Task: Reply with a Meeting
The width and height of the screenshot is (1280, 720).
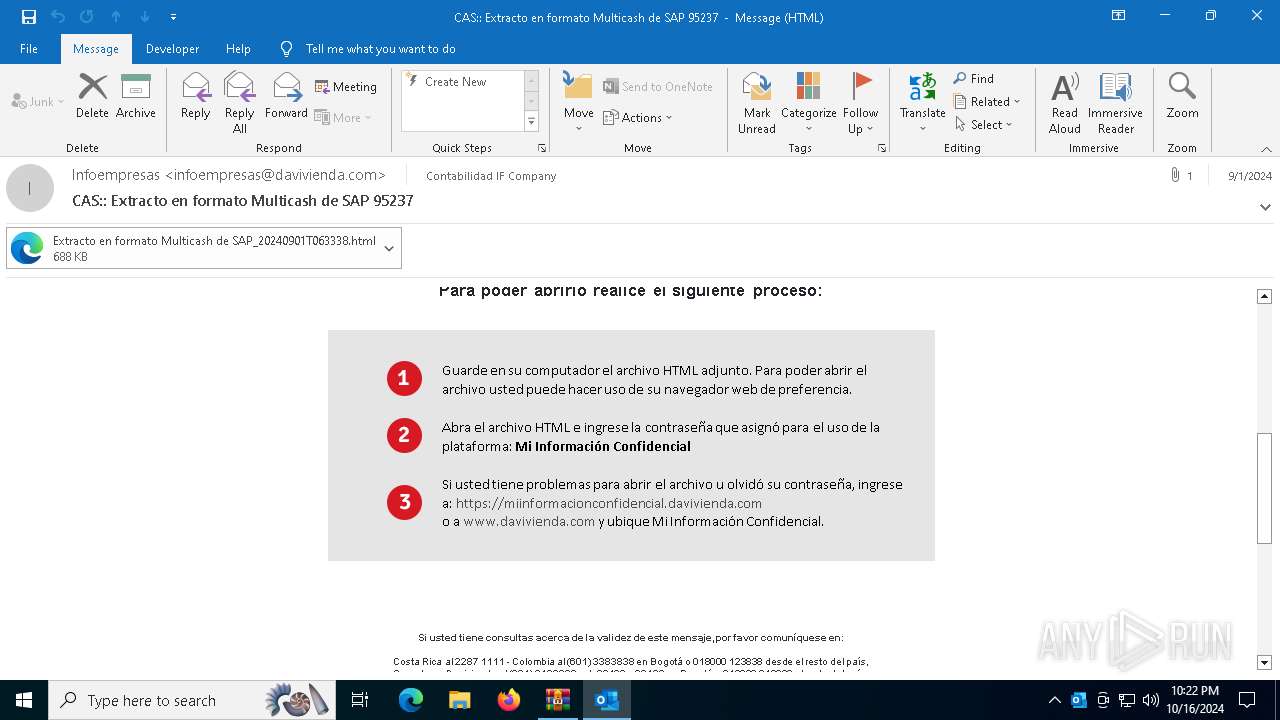Action: 346,87
